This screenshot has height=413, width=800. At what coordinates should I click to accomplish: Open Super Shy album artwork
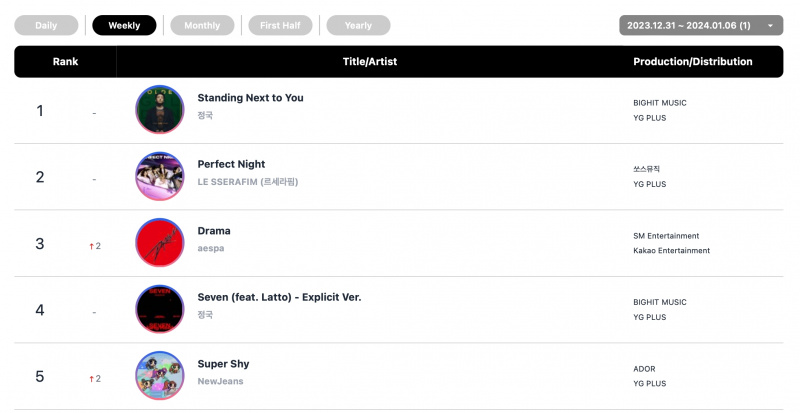[160, 376]
